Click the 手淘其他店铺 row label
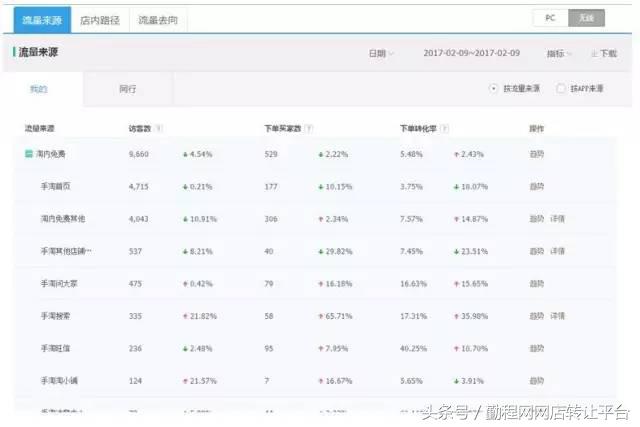 66,251
